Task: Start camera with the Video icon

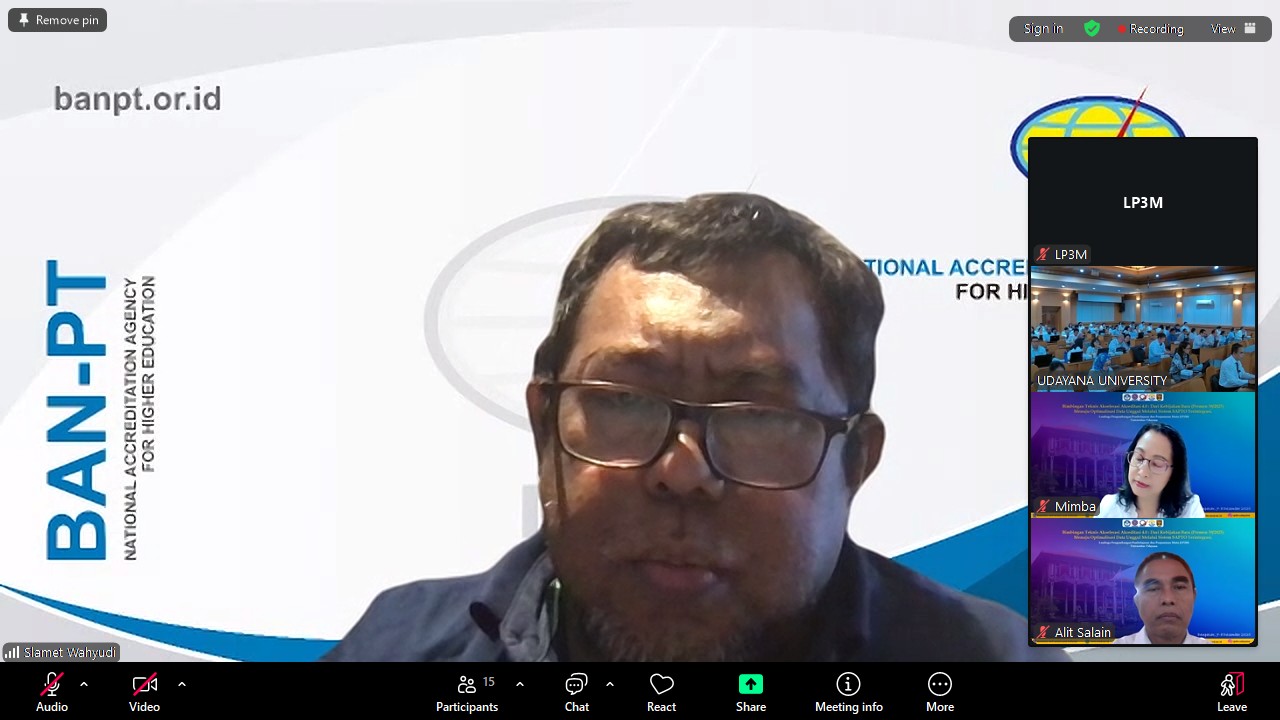Action: pyautogui.click(x=144, y=684)
